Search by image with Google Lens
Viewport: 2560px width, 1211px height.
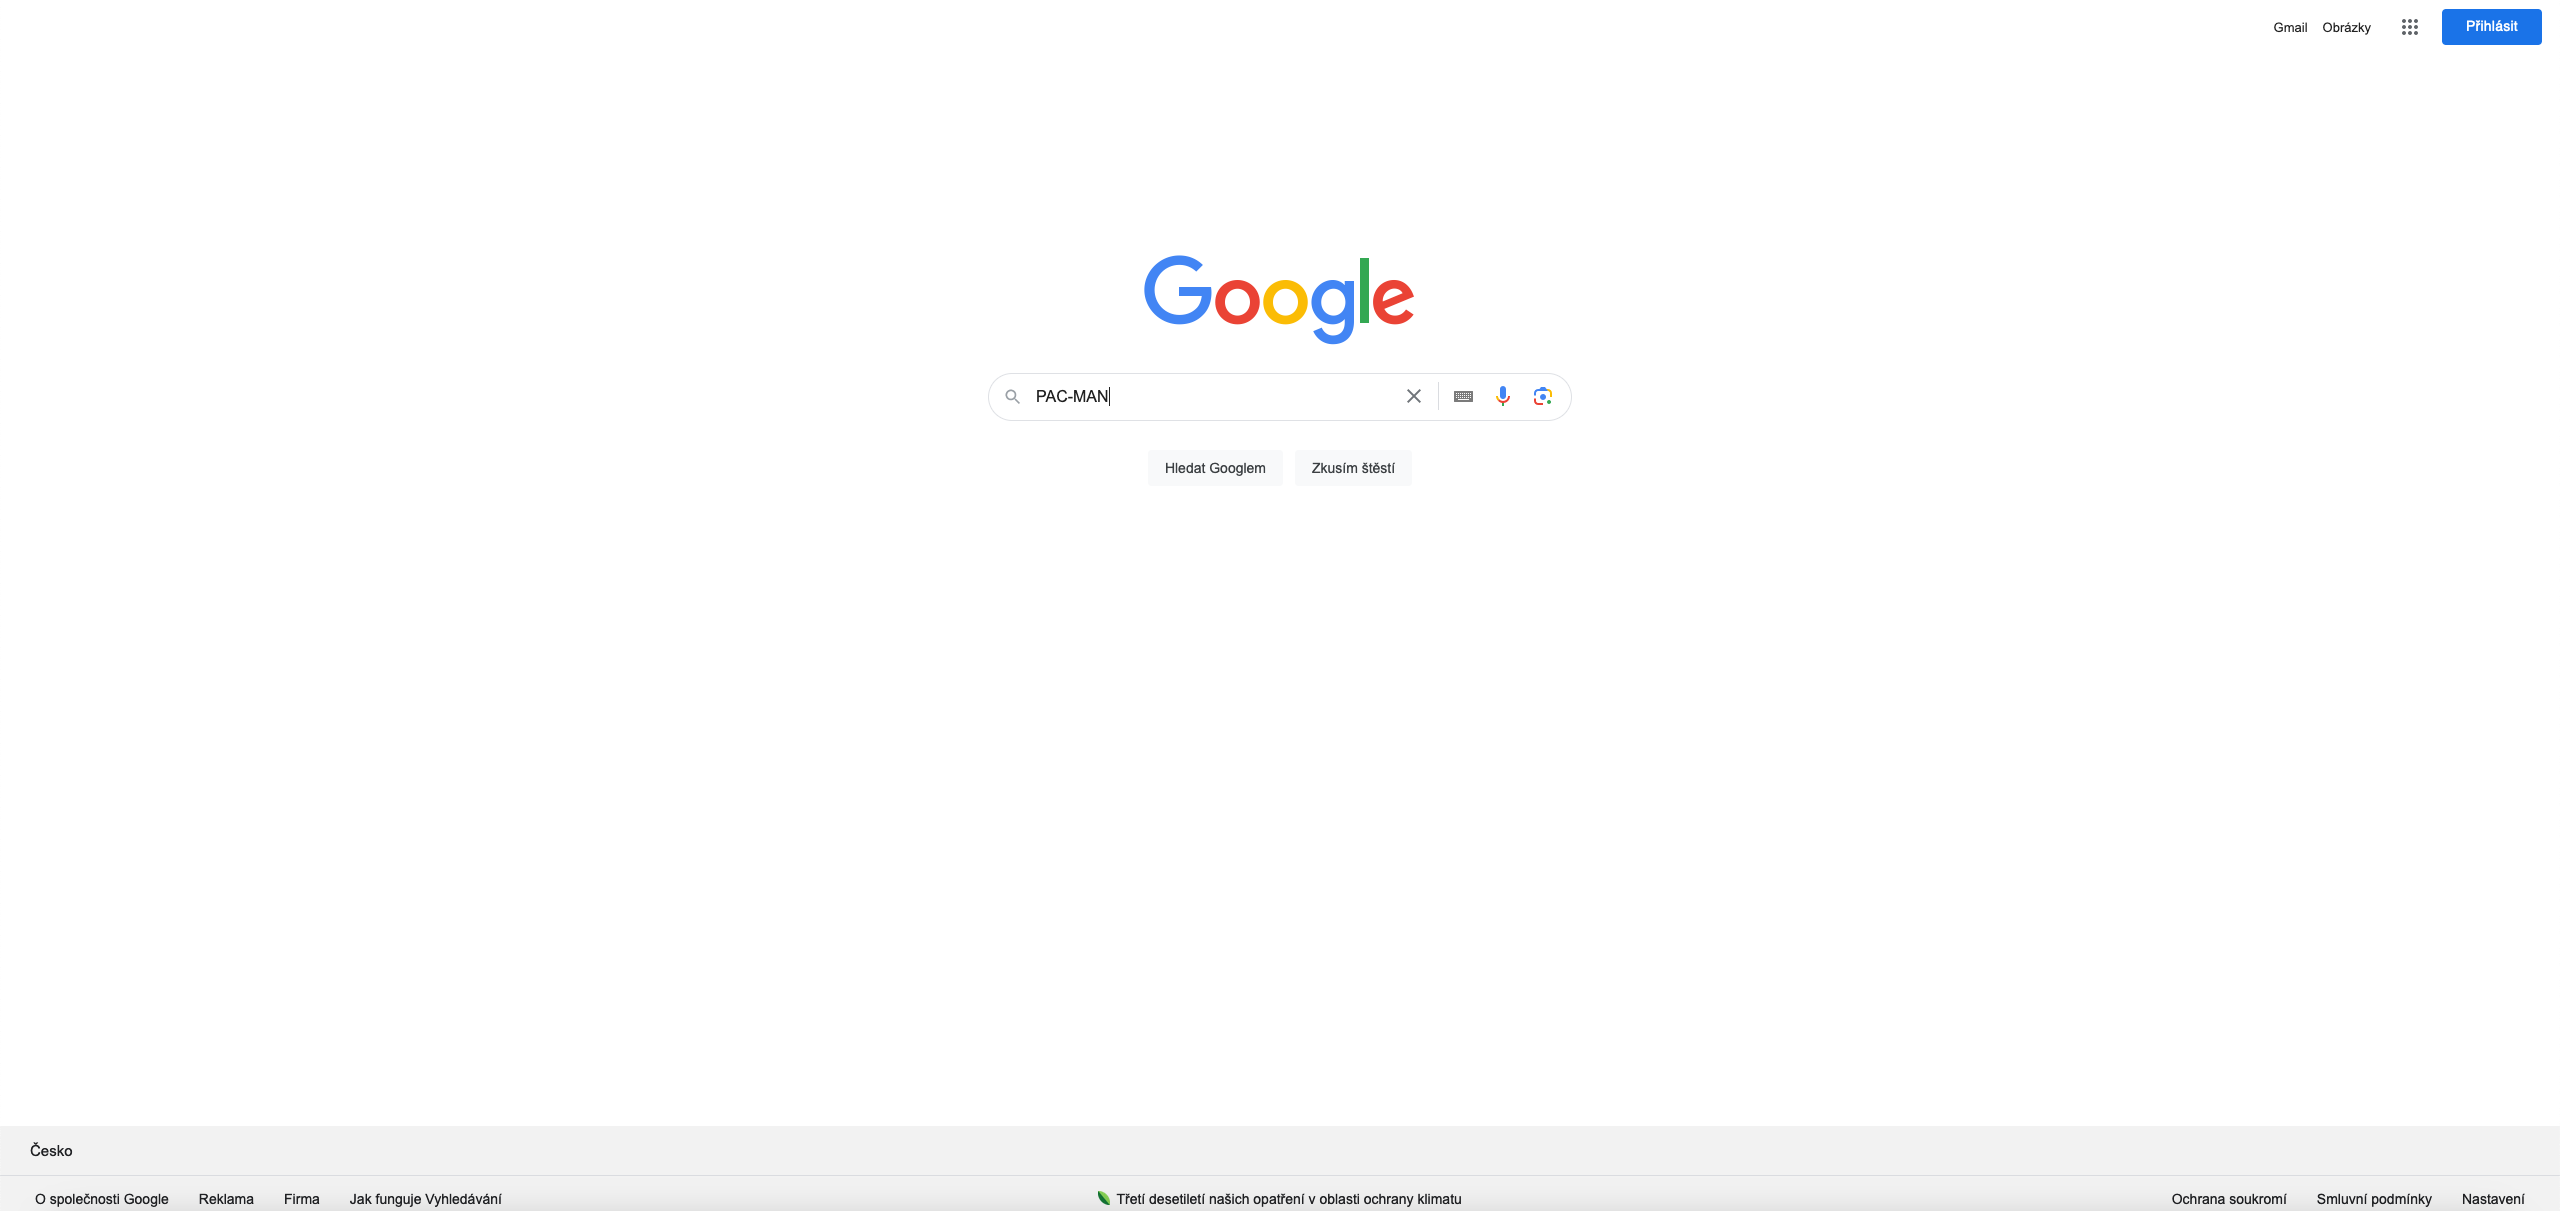point(1542,396)
